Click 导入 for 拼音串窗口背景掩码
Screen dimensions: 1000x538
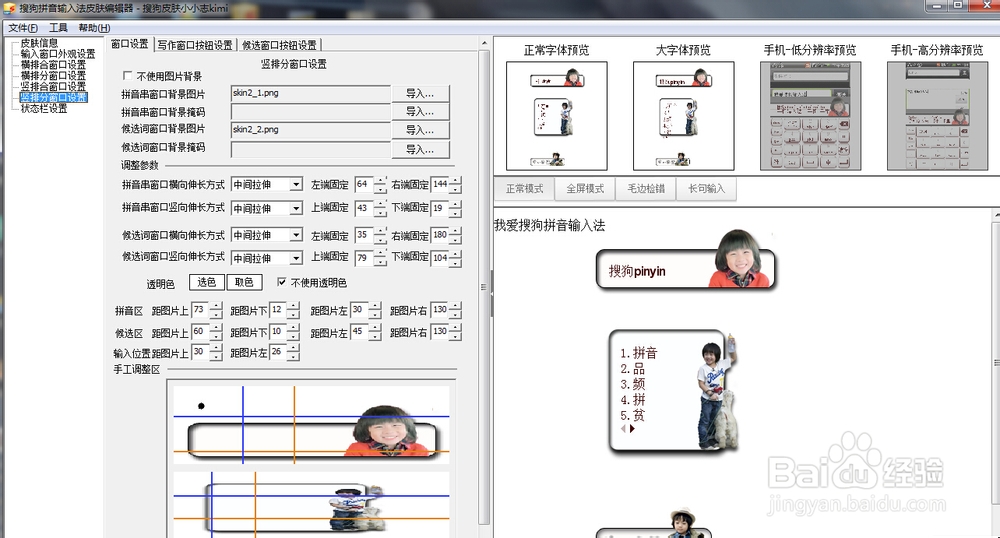pos(420,112)
